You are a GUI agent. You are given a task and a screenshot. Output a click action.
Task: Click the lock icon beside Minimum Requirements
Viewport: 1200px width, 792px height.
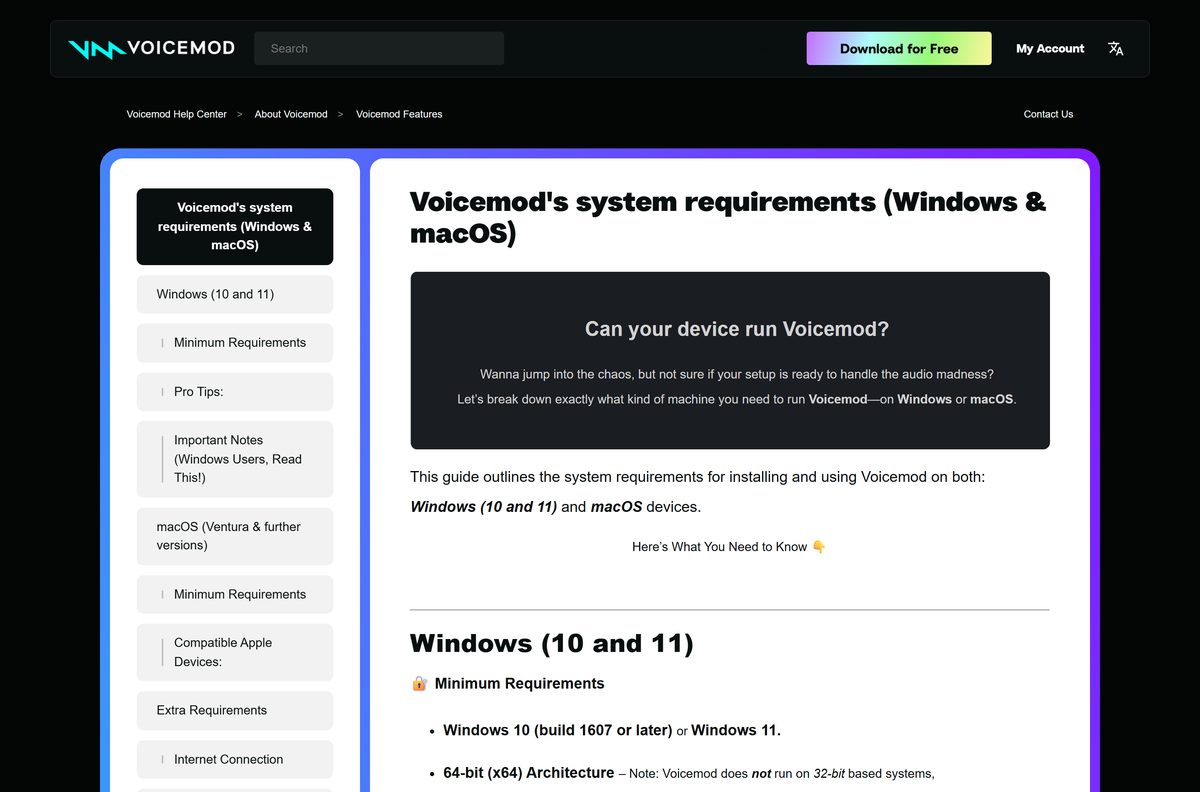tap(420, 684)
